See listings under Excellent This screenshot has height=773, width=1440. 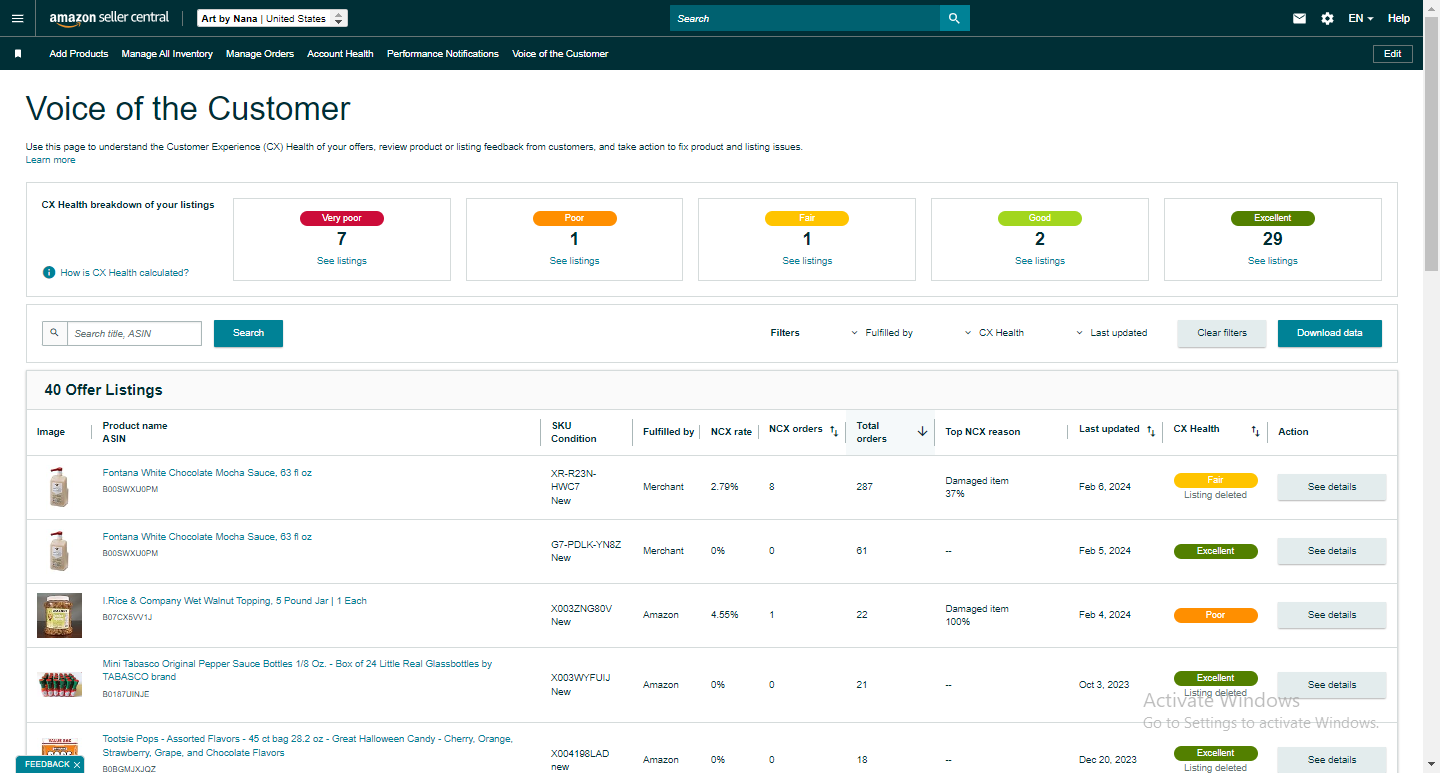1273,261
